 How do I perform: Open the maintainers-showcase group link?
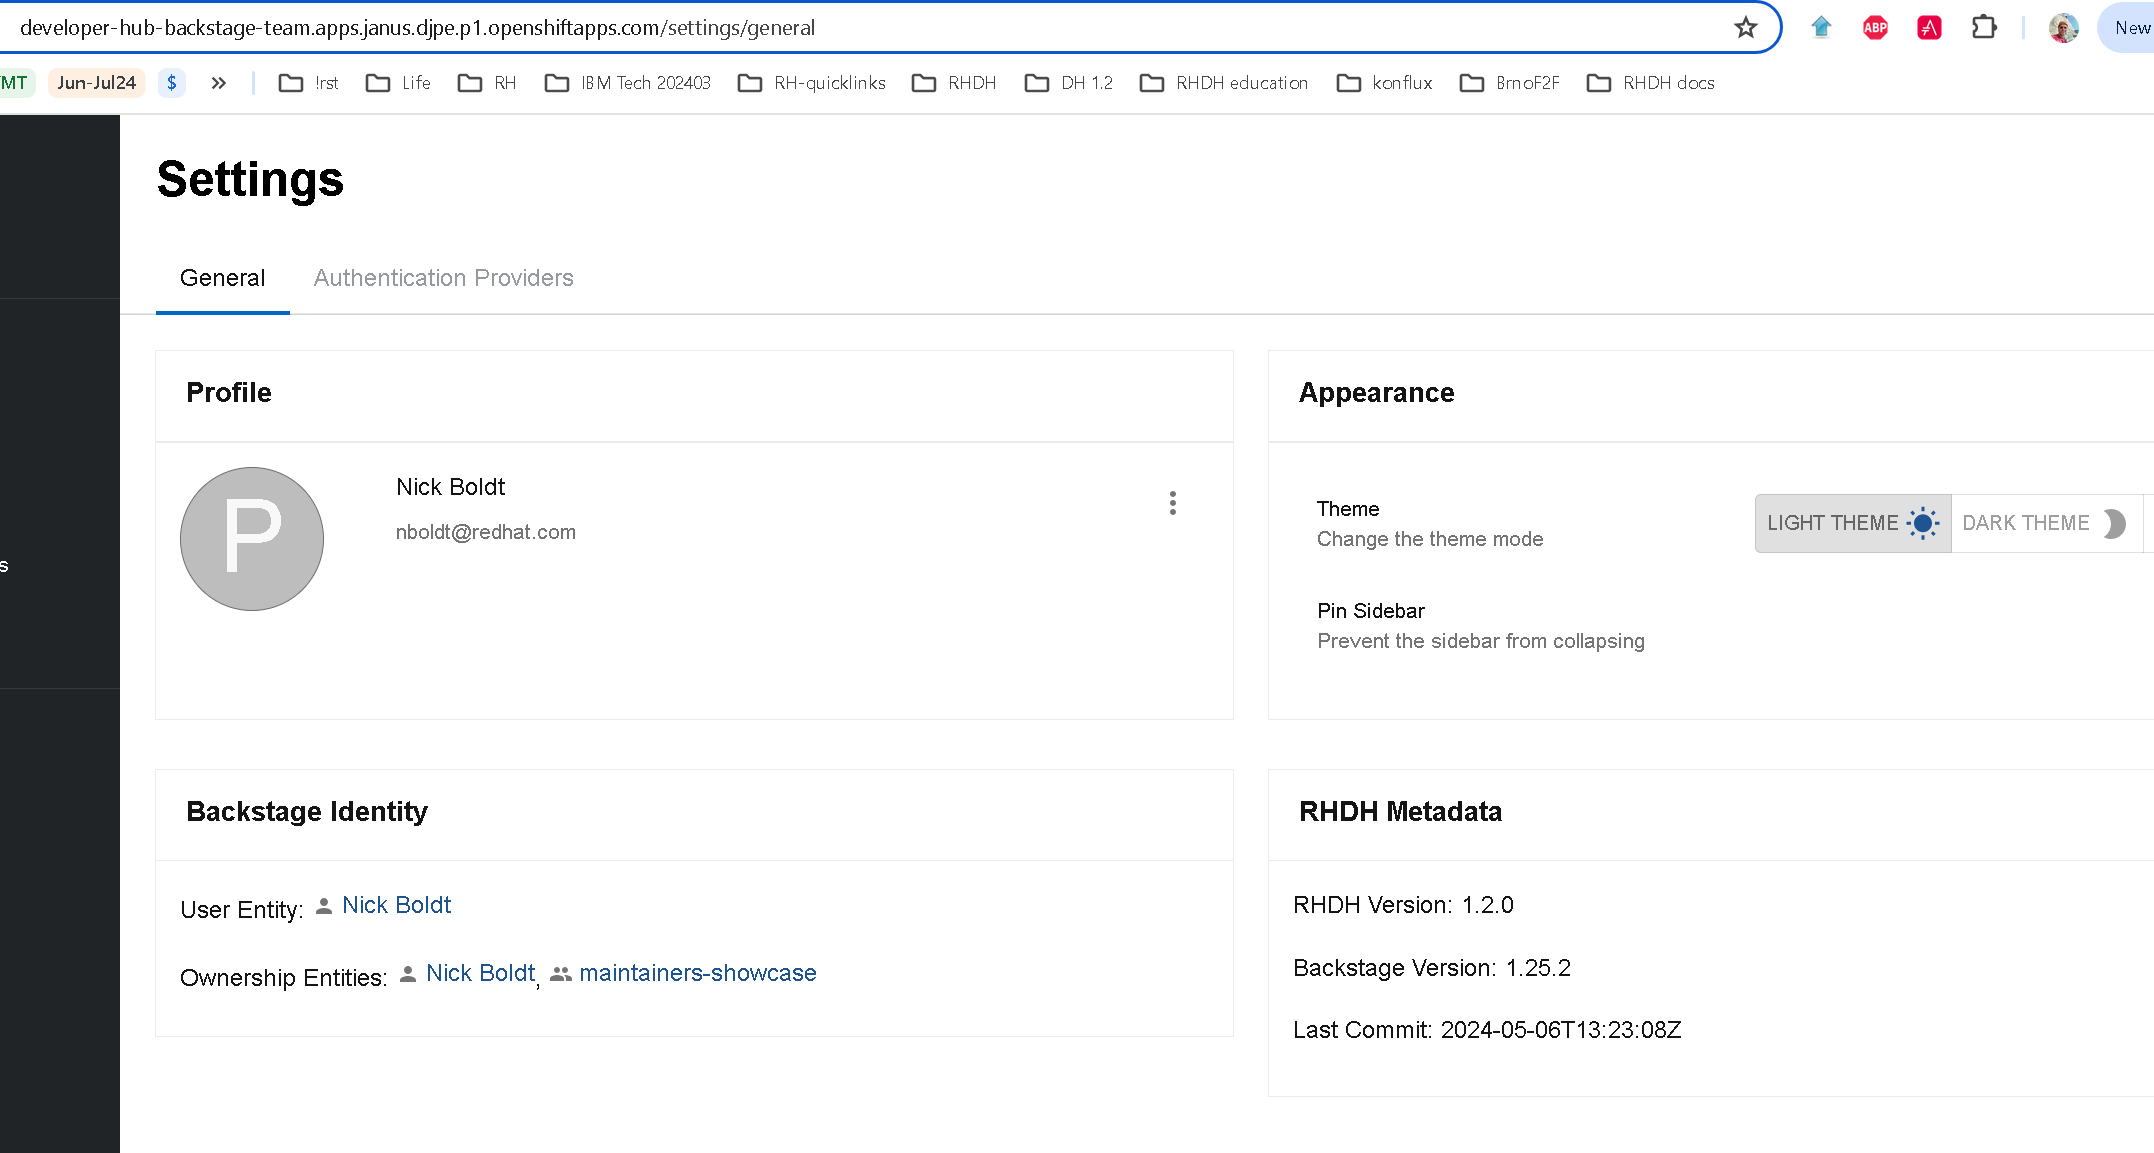tap(697, 973)
